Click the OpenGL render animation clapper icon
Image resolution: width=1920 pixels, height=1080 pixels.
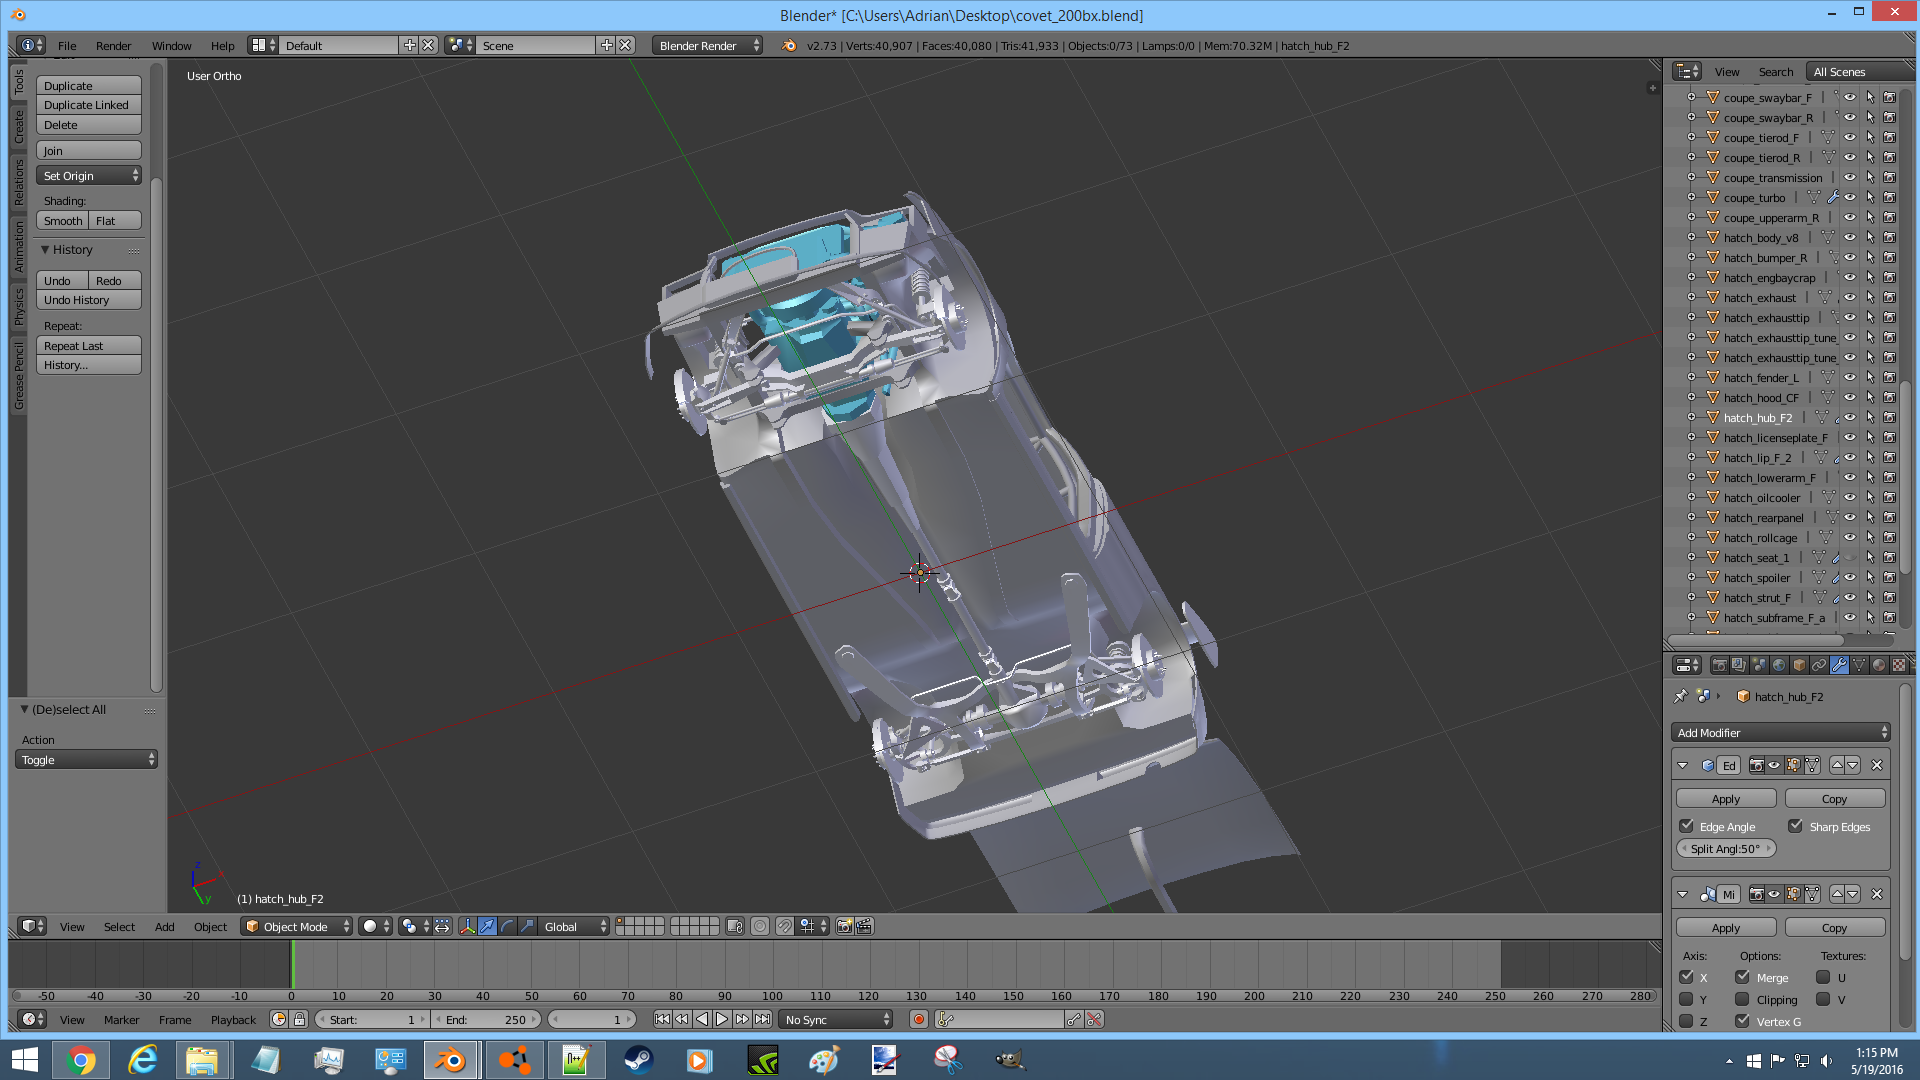[x=864, y=927]
